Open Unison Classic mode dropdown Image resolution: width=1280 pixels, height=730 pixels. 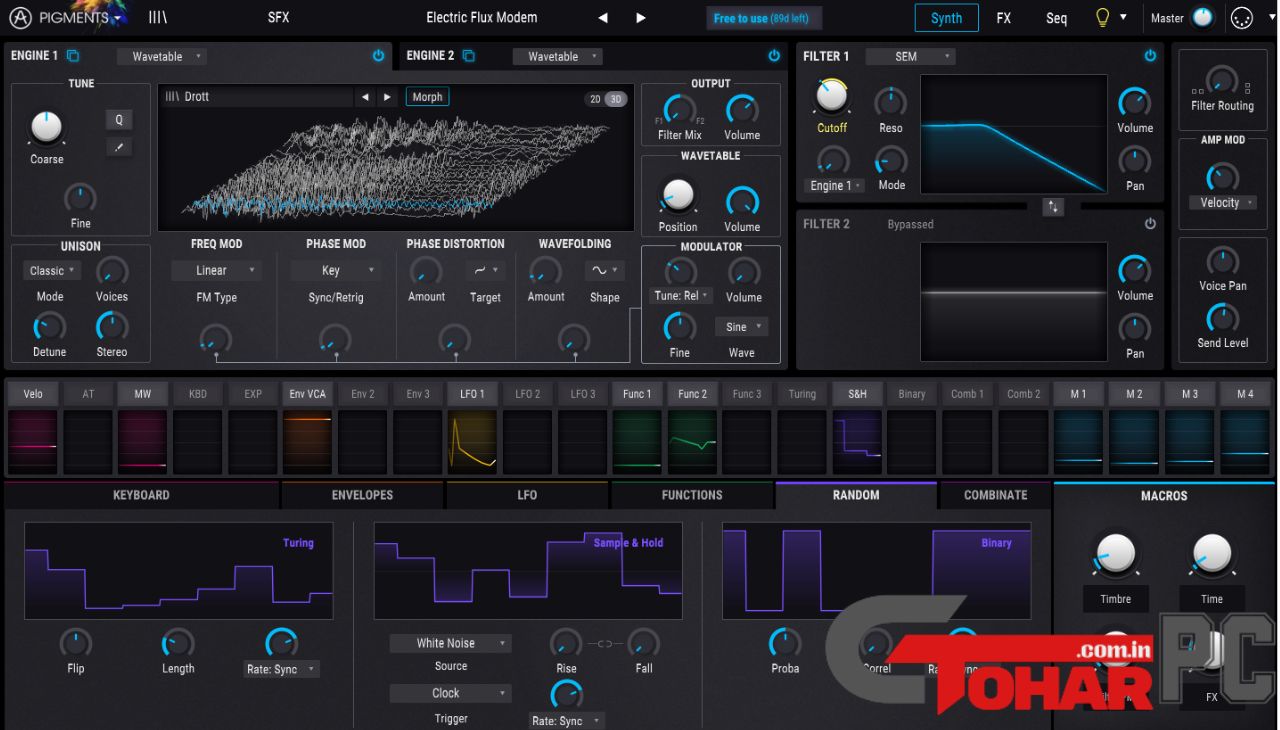(x=52, y=271)
